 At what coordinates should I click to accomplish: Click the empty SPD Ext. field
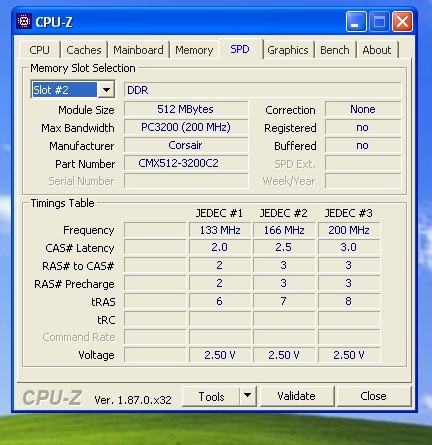[363, 163]
